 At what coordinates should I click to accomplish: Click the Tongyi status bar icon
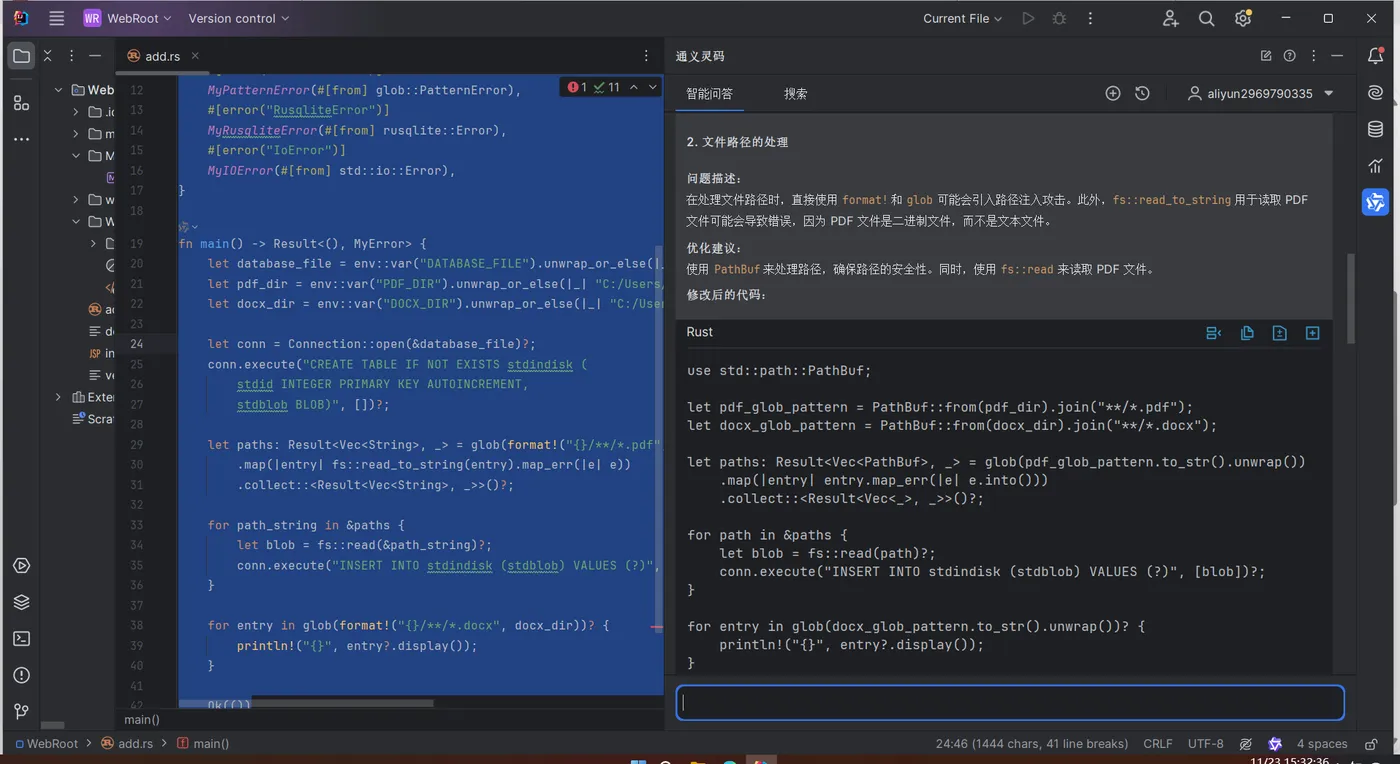(1275, 744)
